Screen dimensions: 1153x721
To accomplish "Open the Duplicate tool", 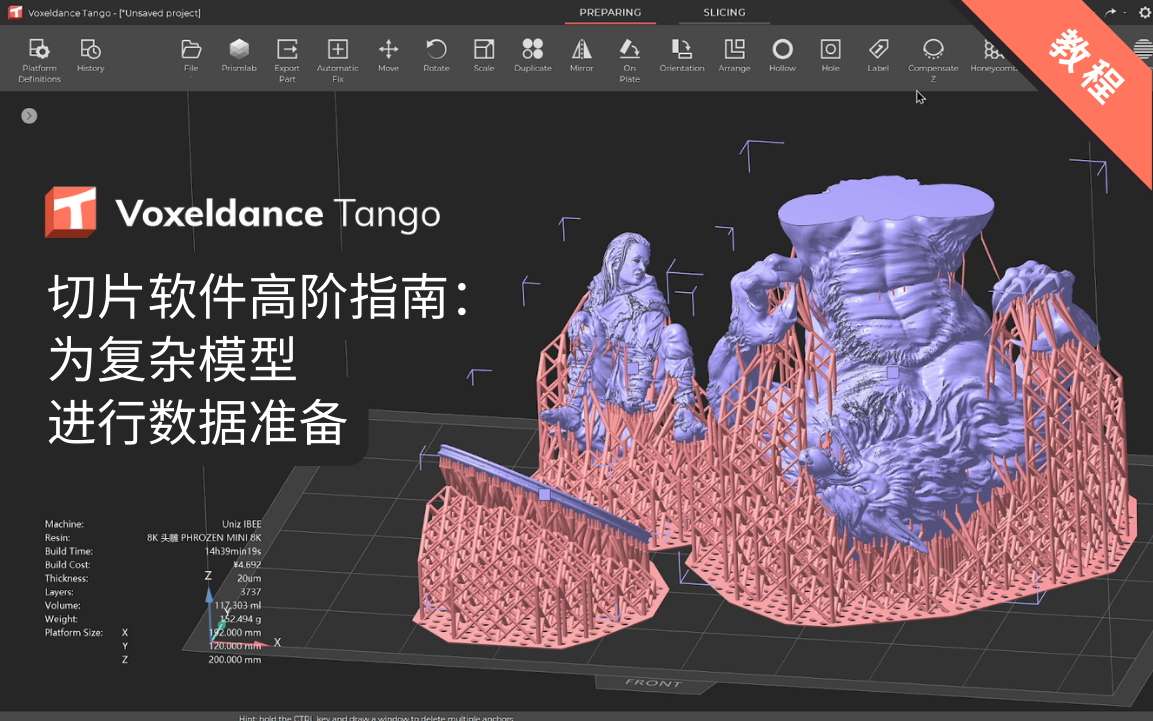I will (532, 56).
